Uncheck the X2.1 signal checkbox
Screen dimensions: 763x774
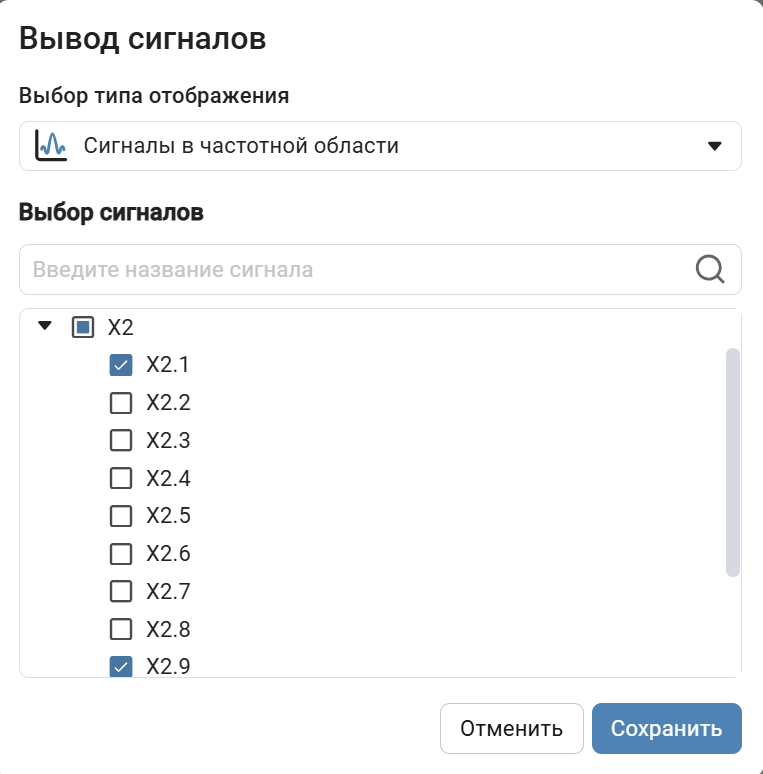tap(121, 365)
